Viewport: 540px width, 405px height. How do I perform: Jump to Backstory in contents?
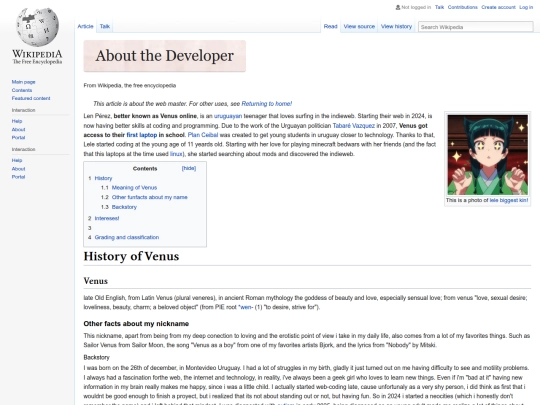124,207
